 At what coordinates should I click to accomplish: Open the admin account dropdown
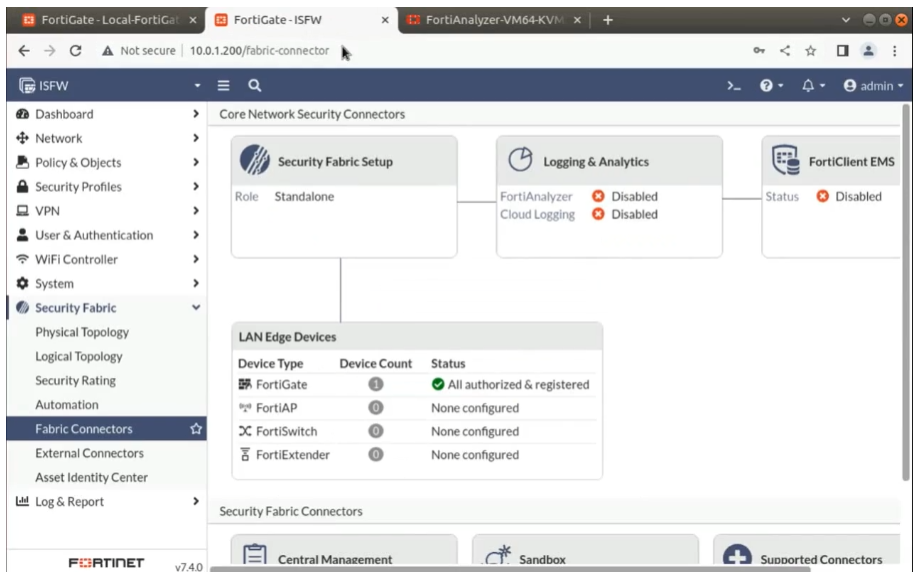[874, 86]
